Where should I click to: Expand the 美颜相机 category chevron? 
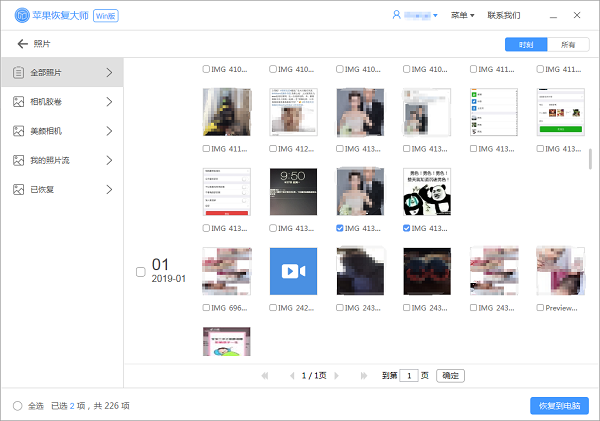[x=109, y=131]
